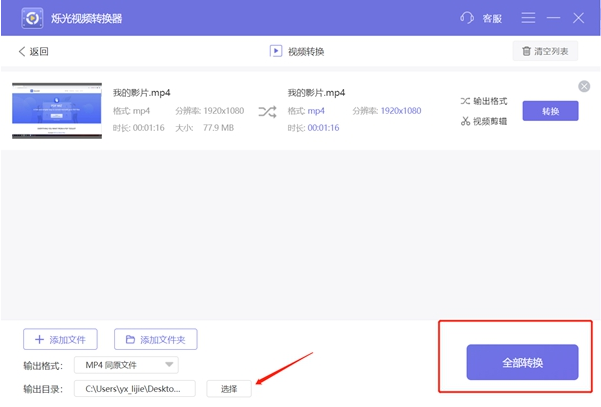This screenshot has height=407, width=601.
Task: Convert this file with 转换 button
Action: [x=550, y=111]
